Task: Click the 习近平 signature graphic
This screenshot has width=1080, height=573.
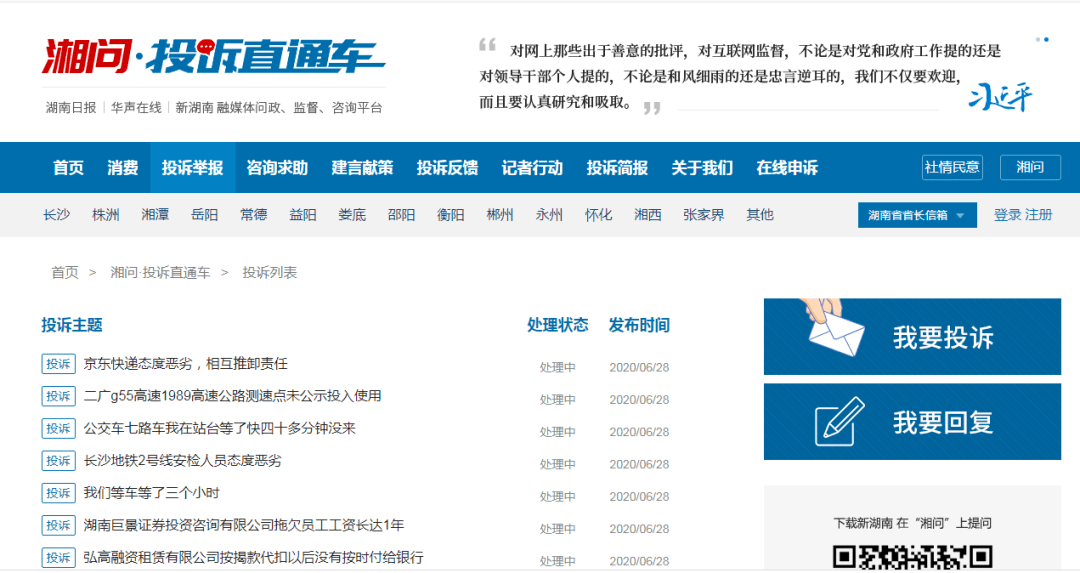Action: coord(1000,97)
